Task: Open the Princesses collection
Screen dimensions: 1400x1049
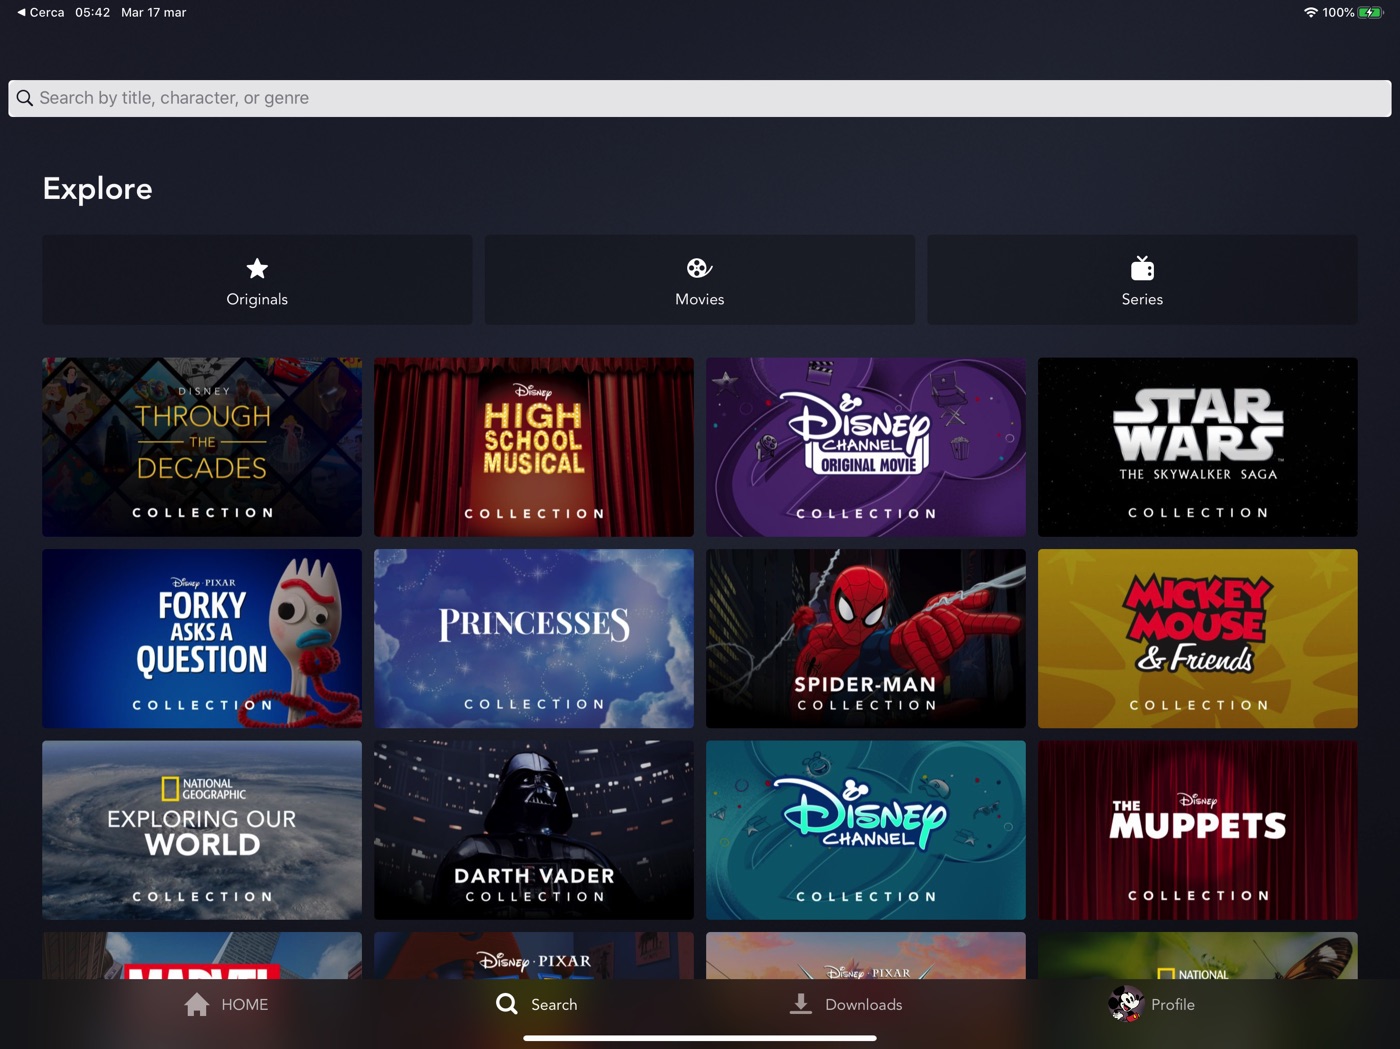Action: 534,638
